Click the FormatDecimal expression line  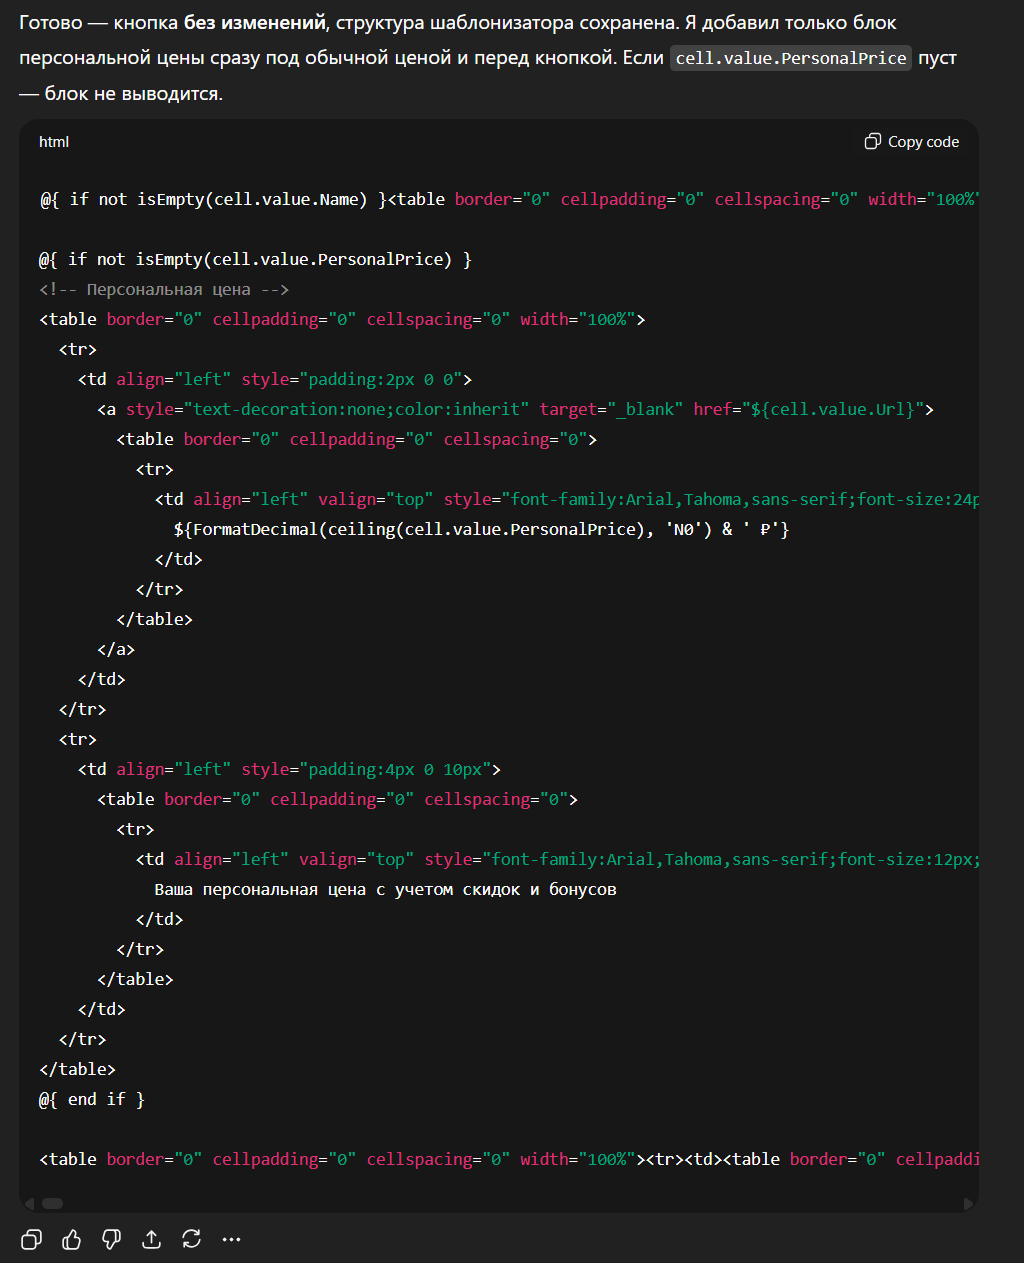[x=480, y=529]
